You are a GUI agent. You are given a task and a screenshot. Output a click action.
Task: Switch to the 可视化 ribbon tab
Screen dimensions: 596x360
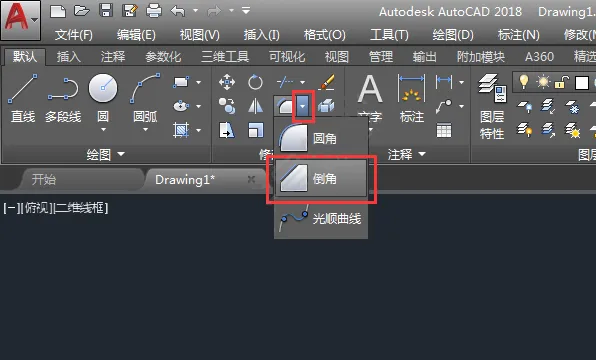pyautogui.click(x=287, y=57)
